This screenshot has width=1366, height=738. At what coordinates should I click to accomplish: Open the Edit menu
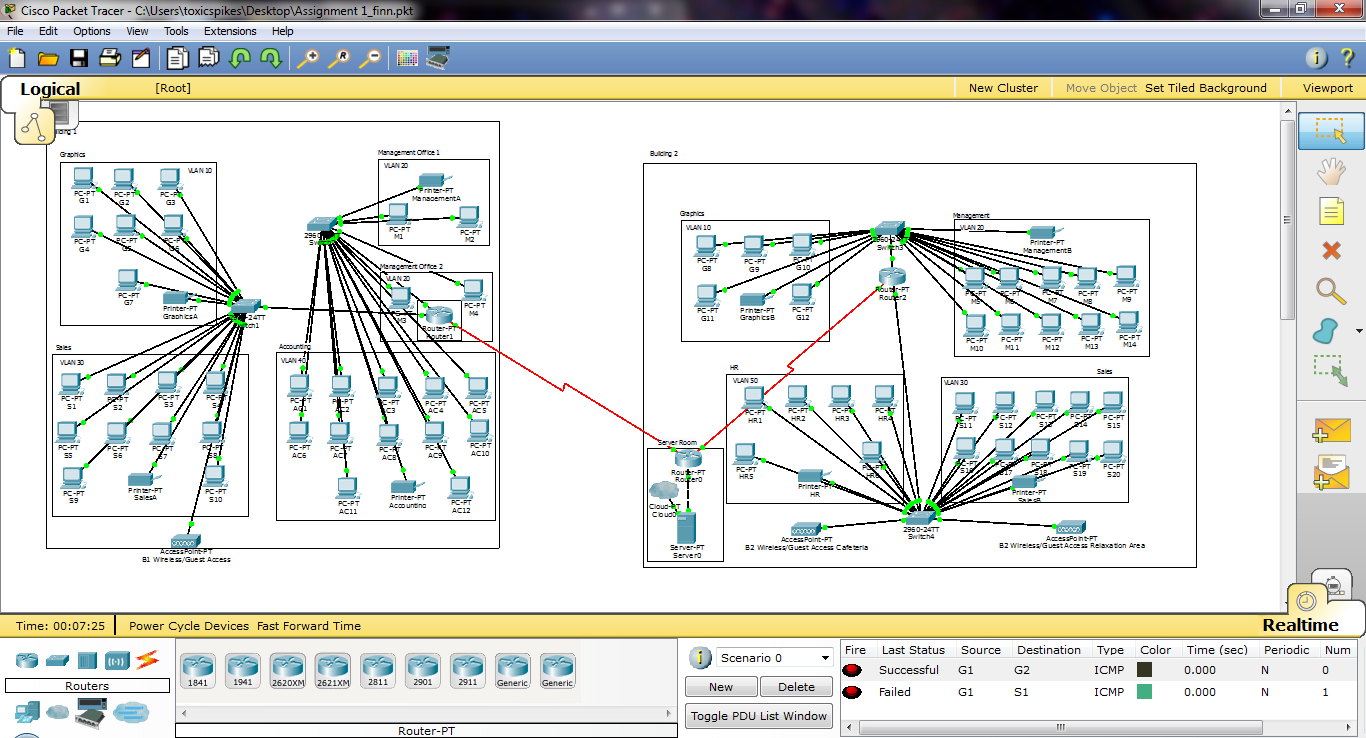[48, 31]
